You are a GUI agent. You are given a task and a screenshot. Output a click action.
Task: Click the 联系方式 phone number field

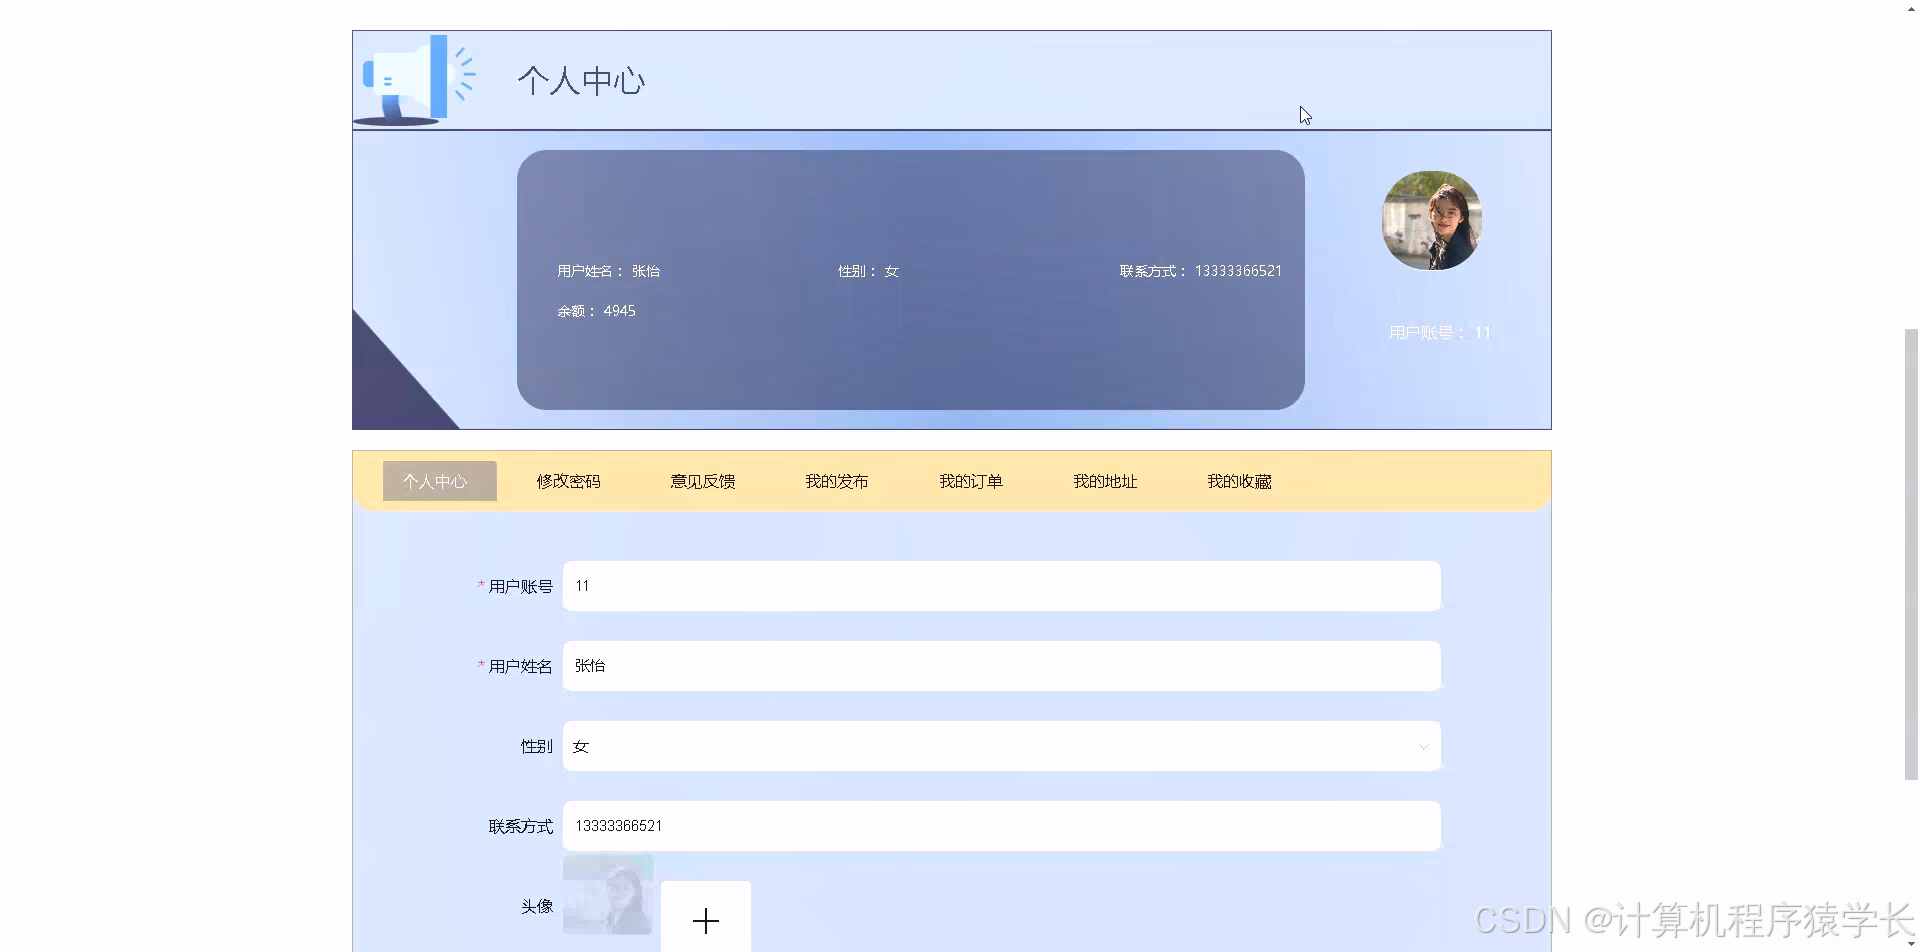(1001, 826)
